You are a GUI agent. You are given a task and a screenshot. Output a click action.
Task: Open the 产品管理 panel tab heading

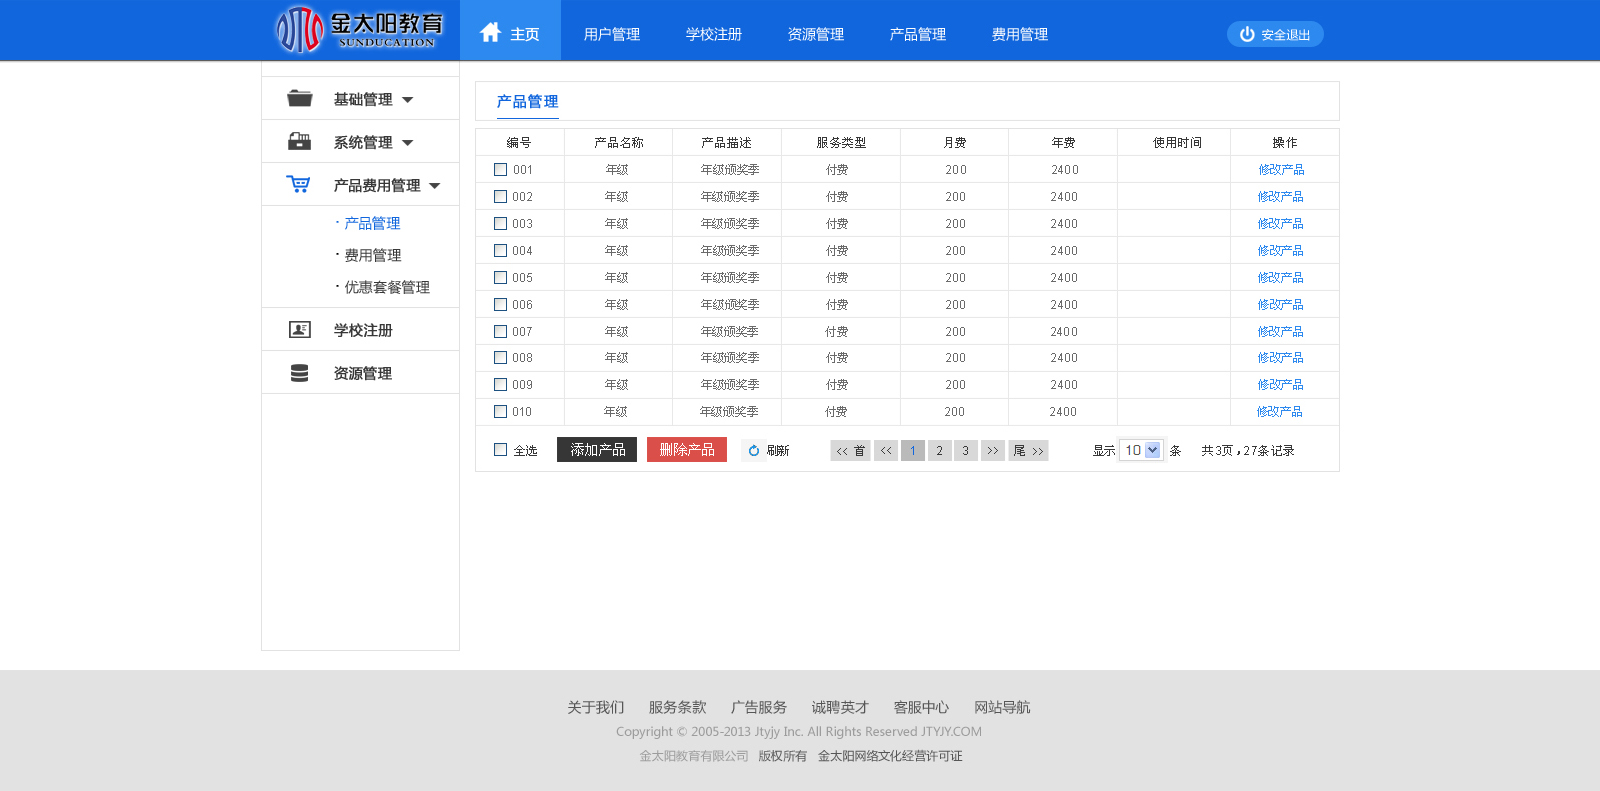(528, 102)
